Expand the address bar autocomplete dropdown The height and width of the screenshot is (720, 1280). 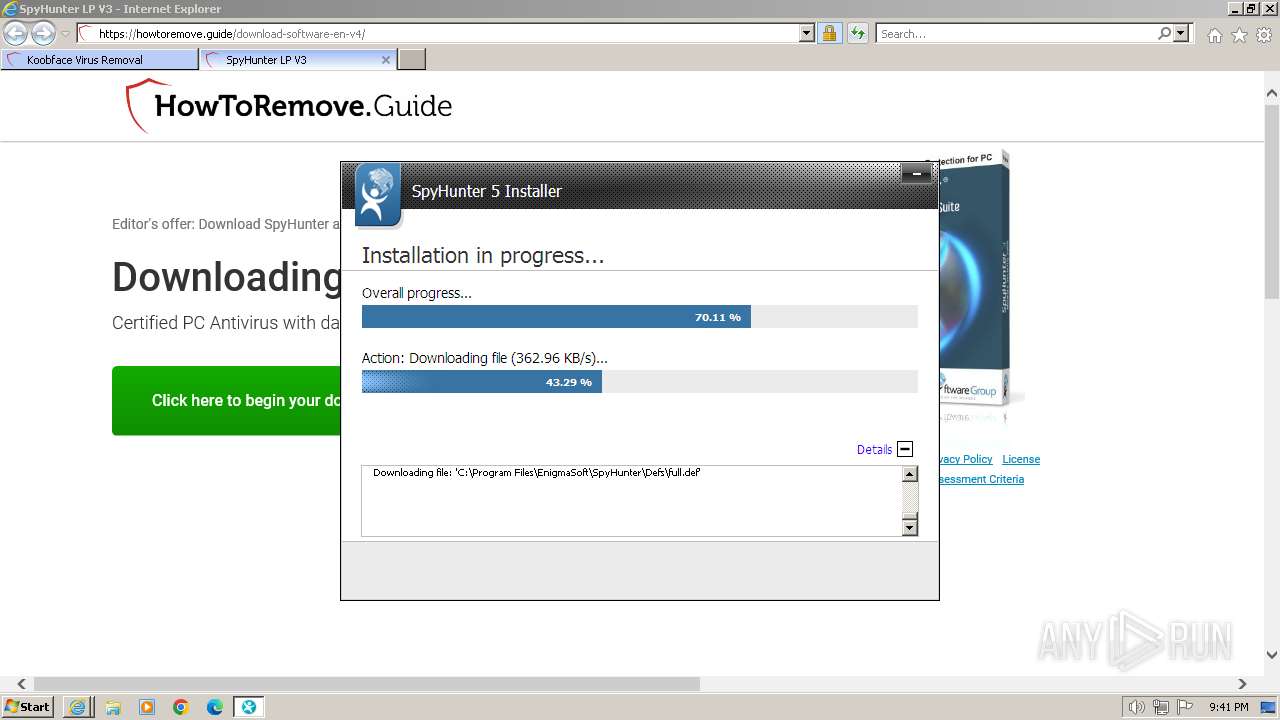807,34
